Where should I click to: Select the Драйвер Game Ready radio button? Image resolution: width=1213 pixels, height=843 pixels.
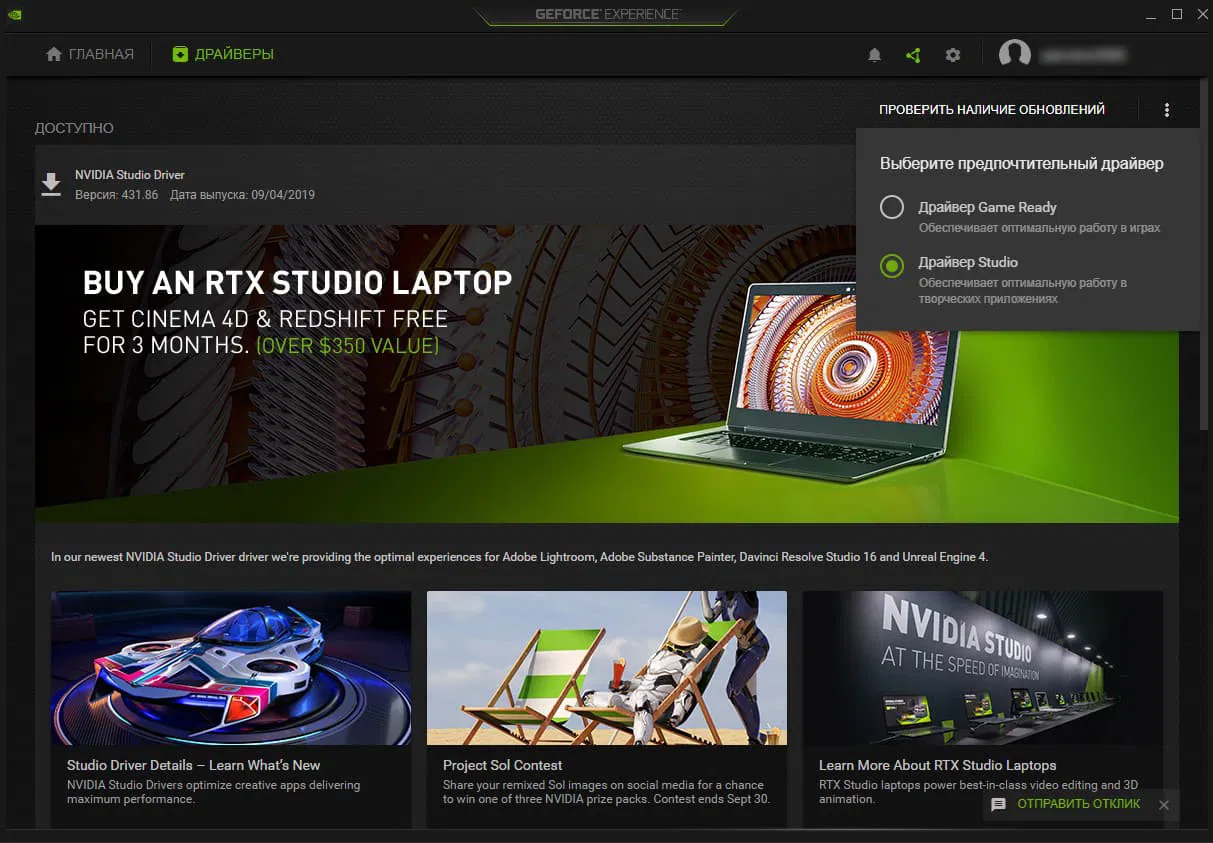point(891,207)
